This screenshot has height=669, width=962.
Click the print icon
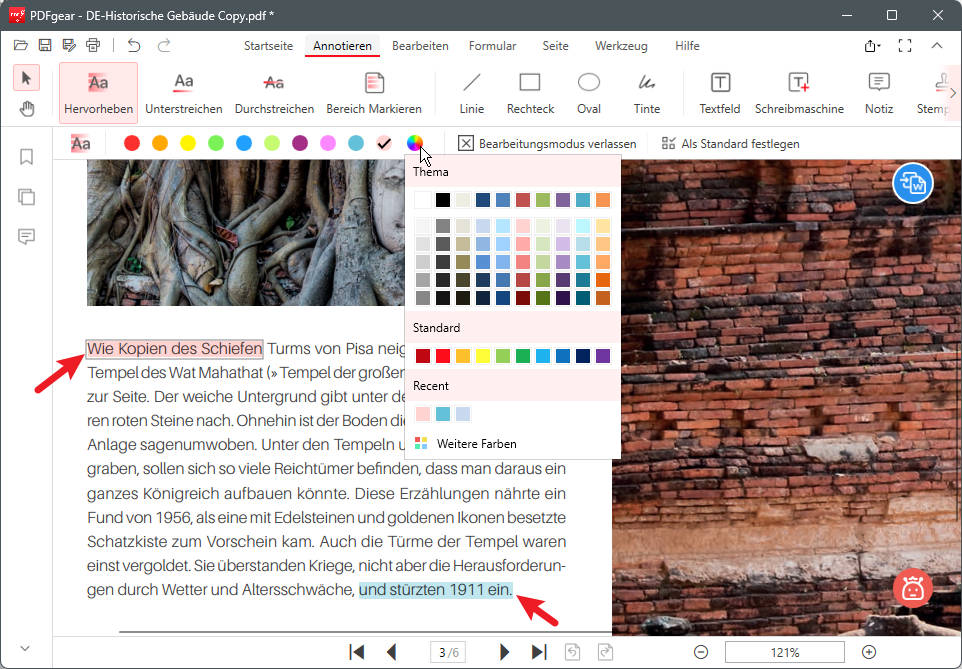pos(93,45)
